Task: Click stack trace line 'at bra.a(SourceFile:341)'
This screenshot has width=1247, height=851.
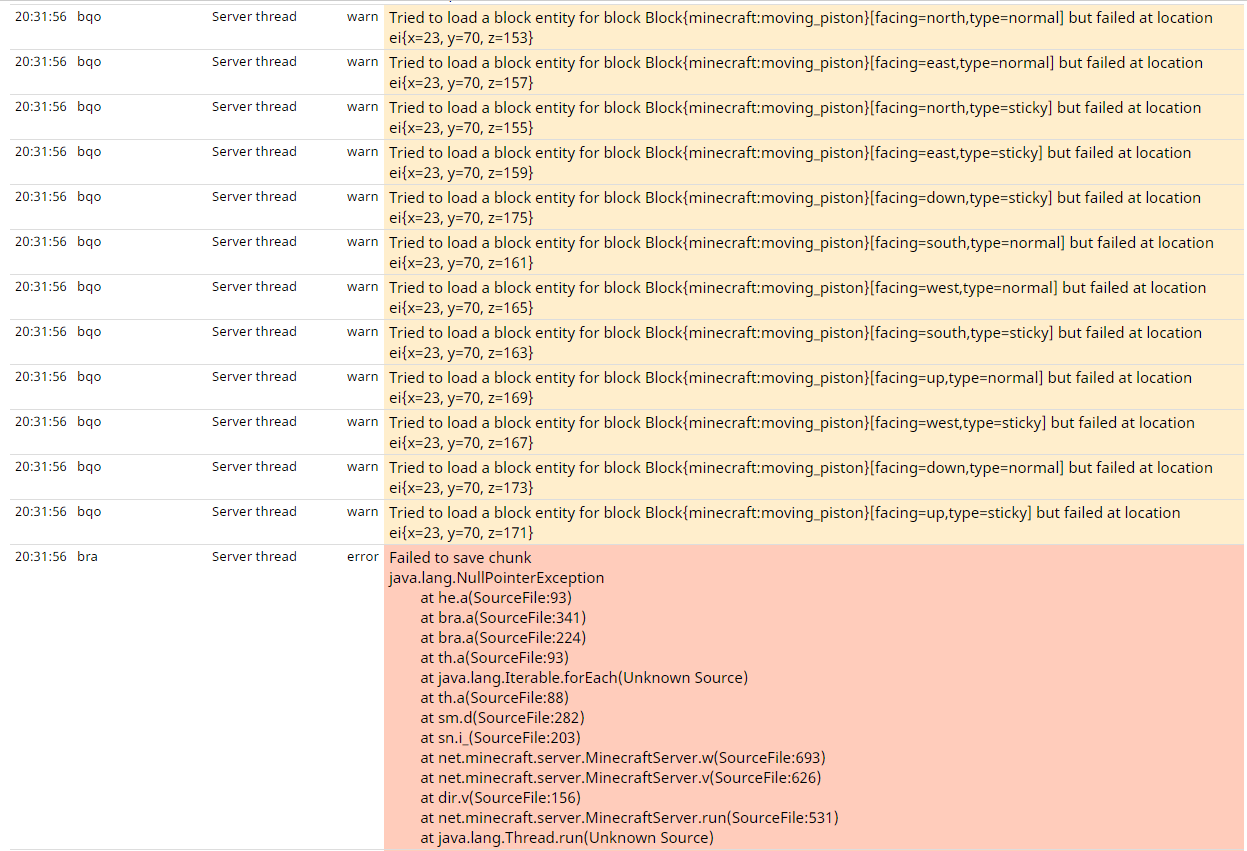Action: click(503, 618)
